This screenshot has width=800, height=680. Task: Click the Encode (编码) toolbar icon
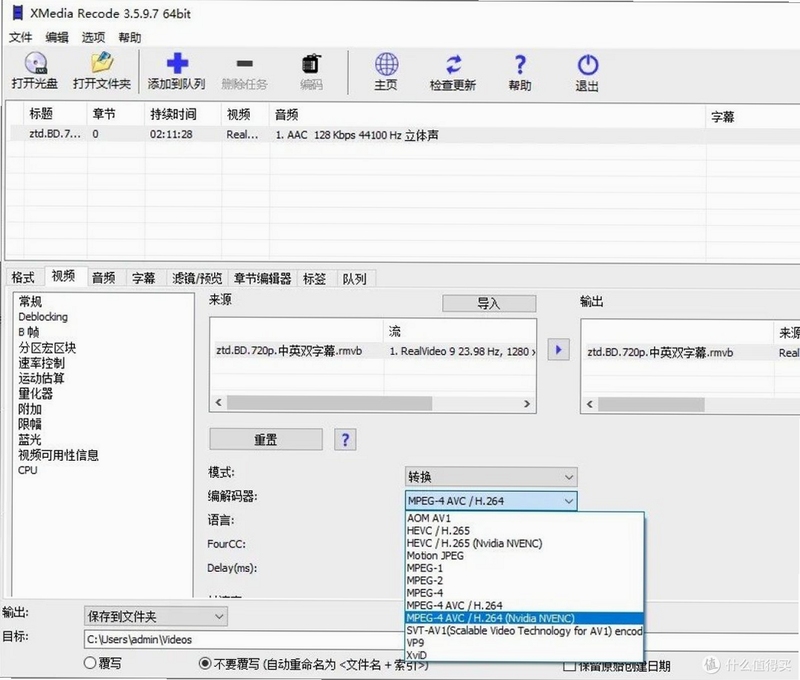pyautogui.click(x=311, y=64)
